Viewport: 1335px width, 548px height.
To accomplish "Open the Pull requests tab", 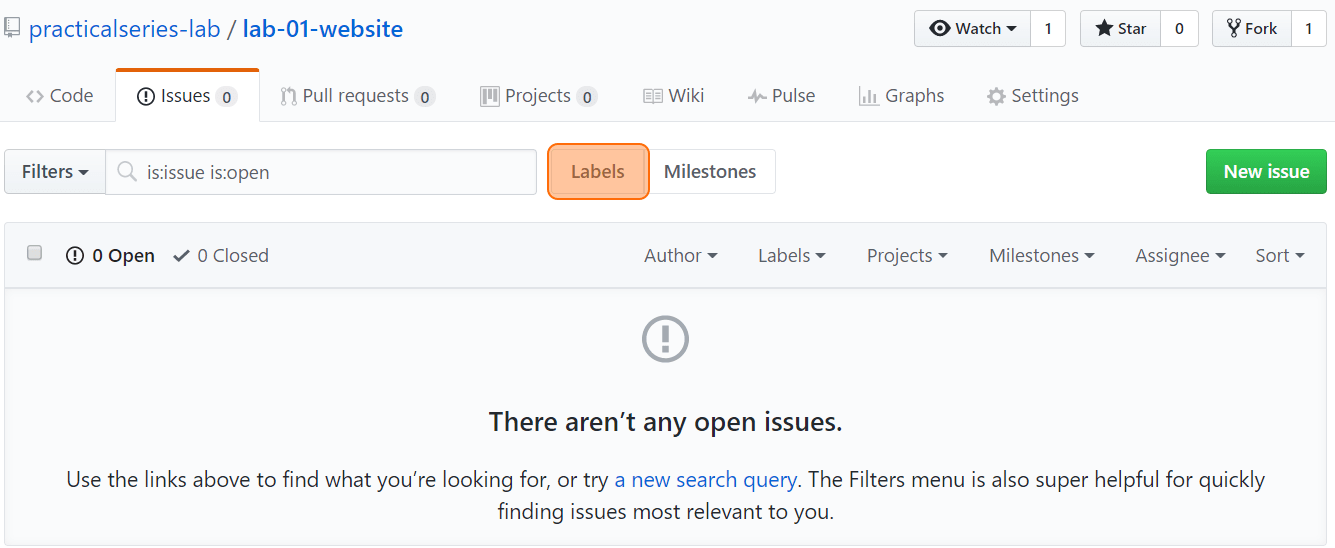I will coord(358,96).
